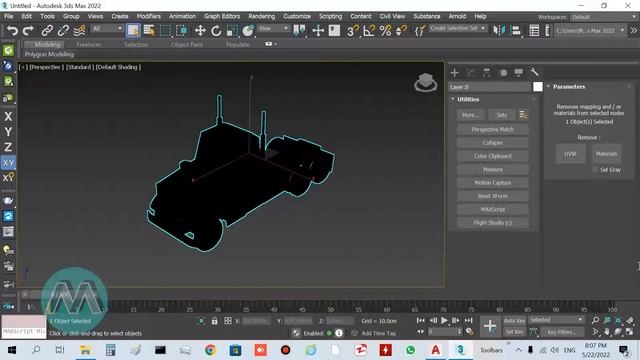
Task: Switch to the Freeform ribbon tab
Action: tap(89, 44)
